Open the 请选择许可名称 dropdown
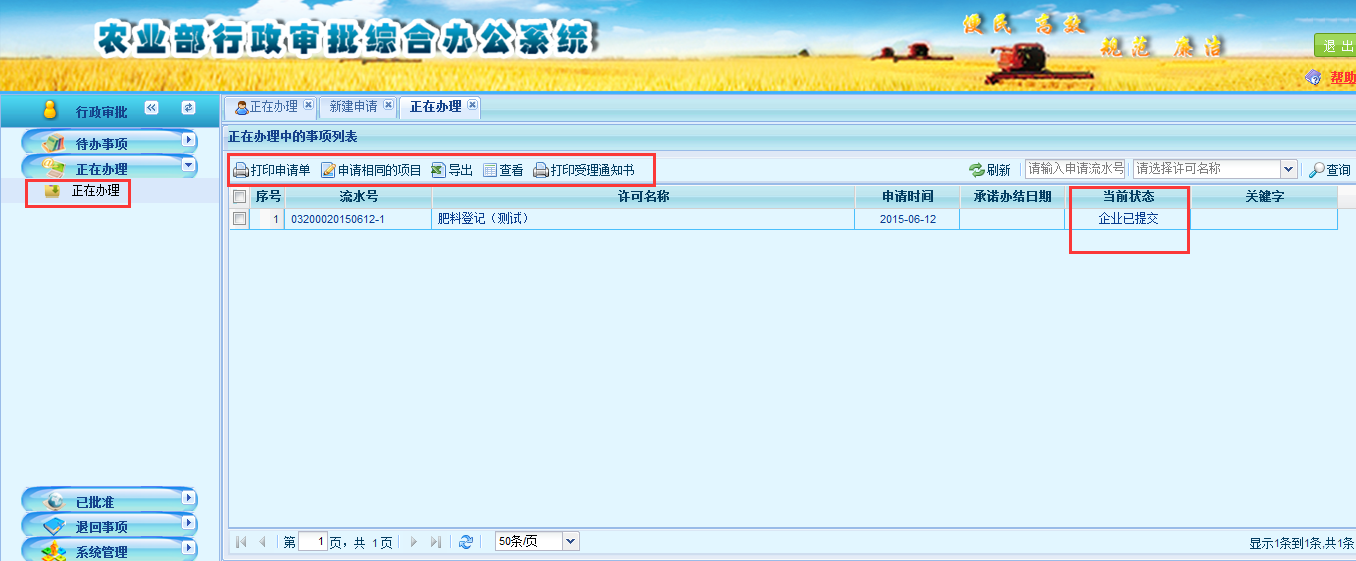The width and height of the screenshot is (1356, 561). (x=1288, y=169)
